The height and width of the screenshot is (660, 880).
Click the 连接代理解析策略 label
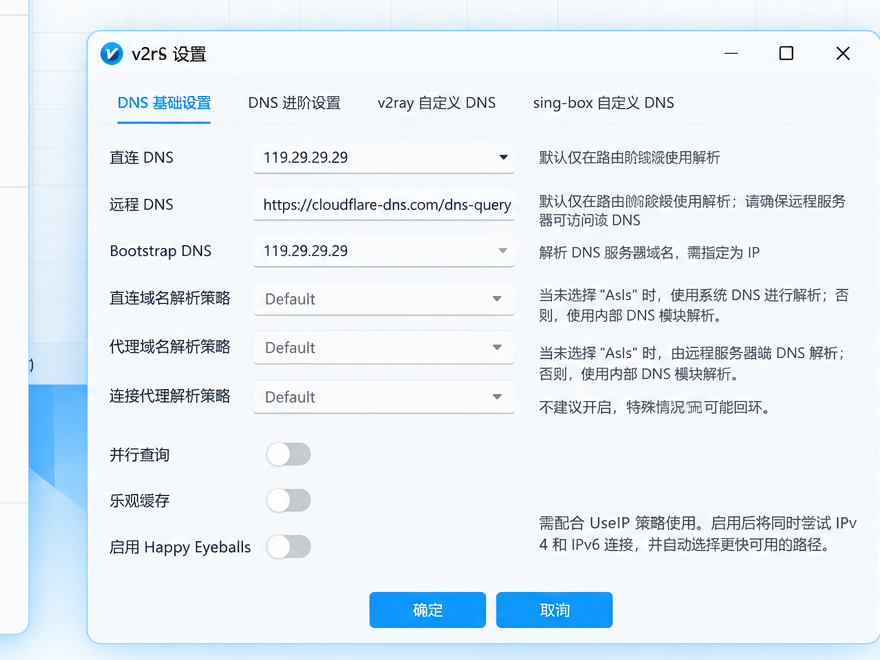click(170, 396)
